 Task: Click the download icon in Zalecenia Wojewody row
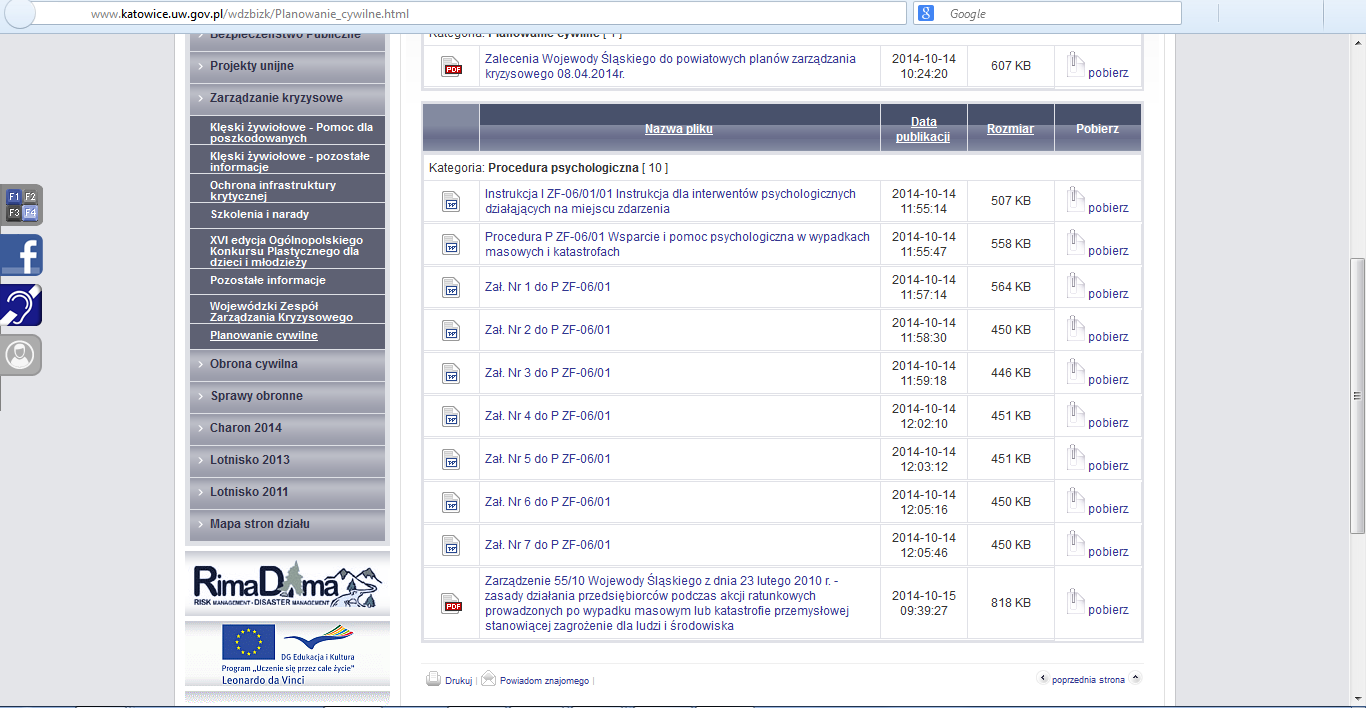click(x=1075, y=65)
